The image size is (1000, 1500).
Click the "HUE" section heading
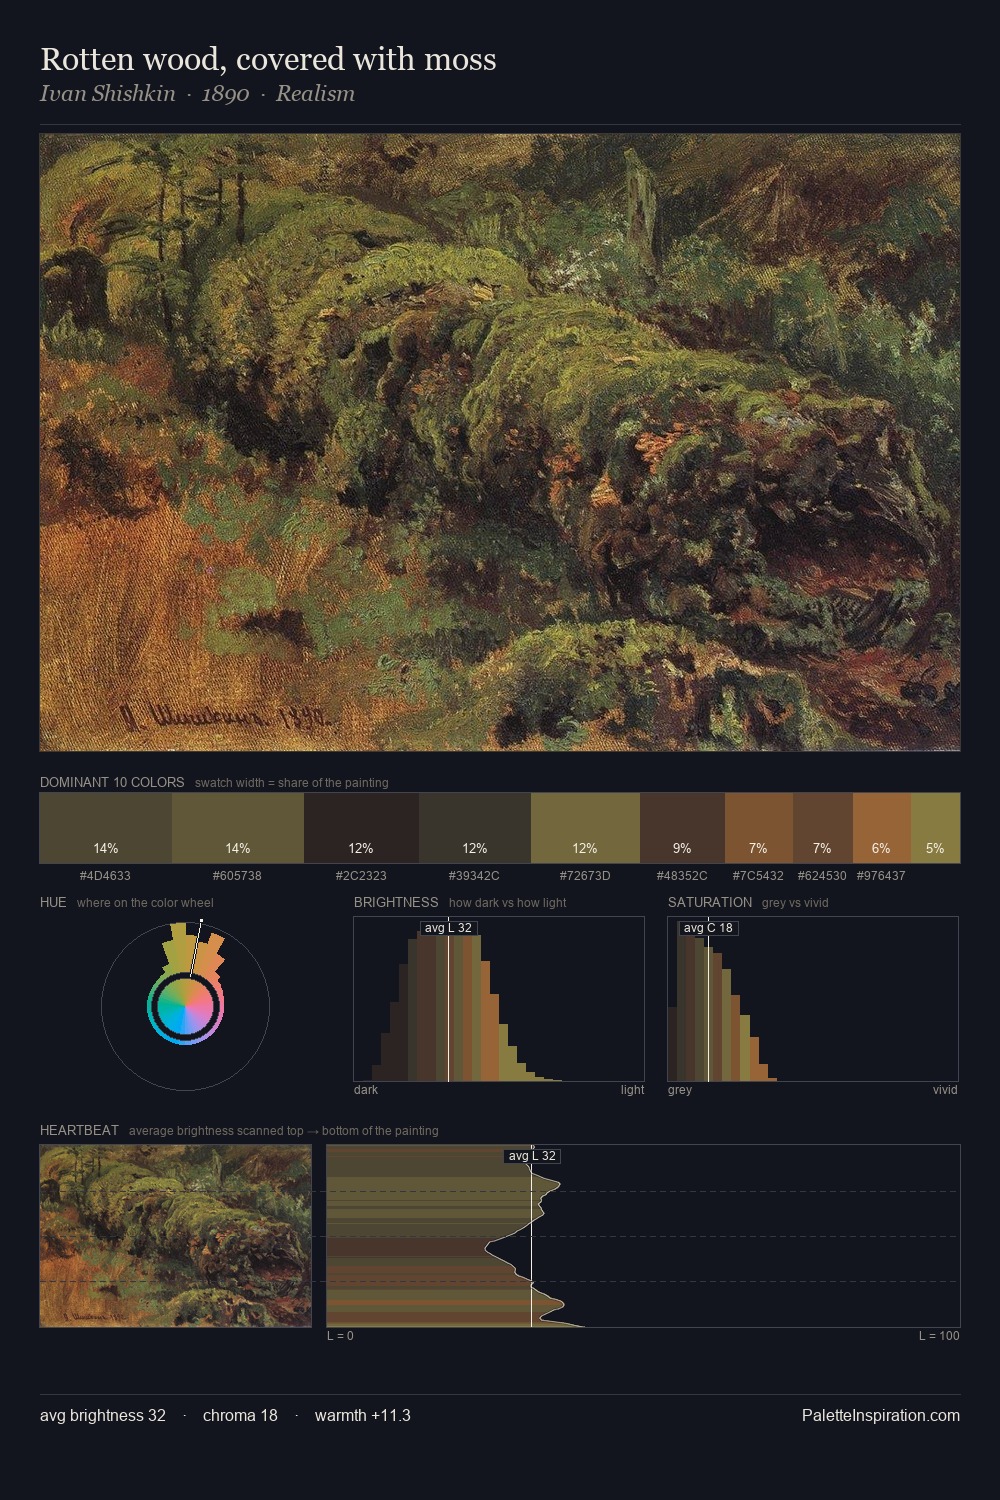pos(53,902)
